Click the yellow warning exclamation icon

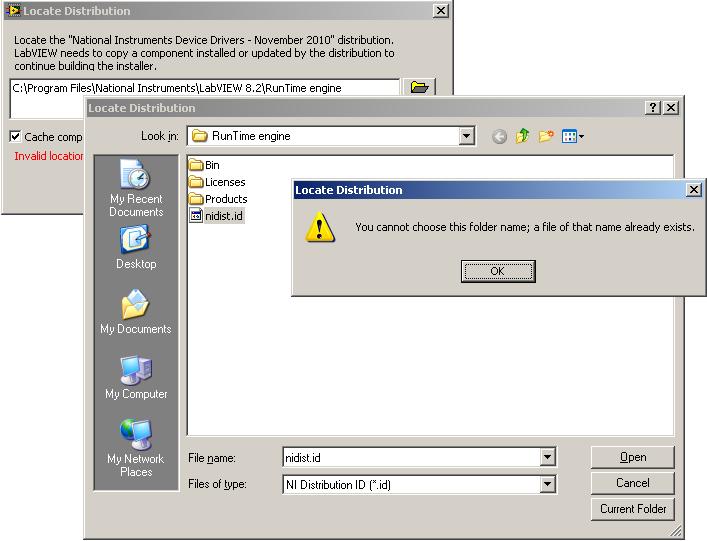pos(320,227)
